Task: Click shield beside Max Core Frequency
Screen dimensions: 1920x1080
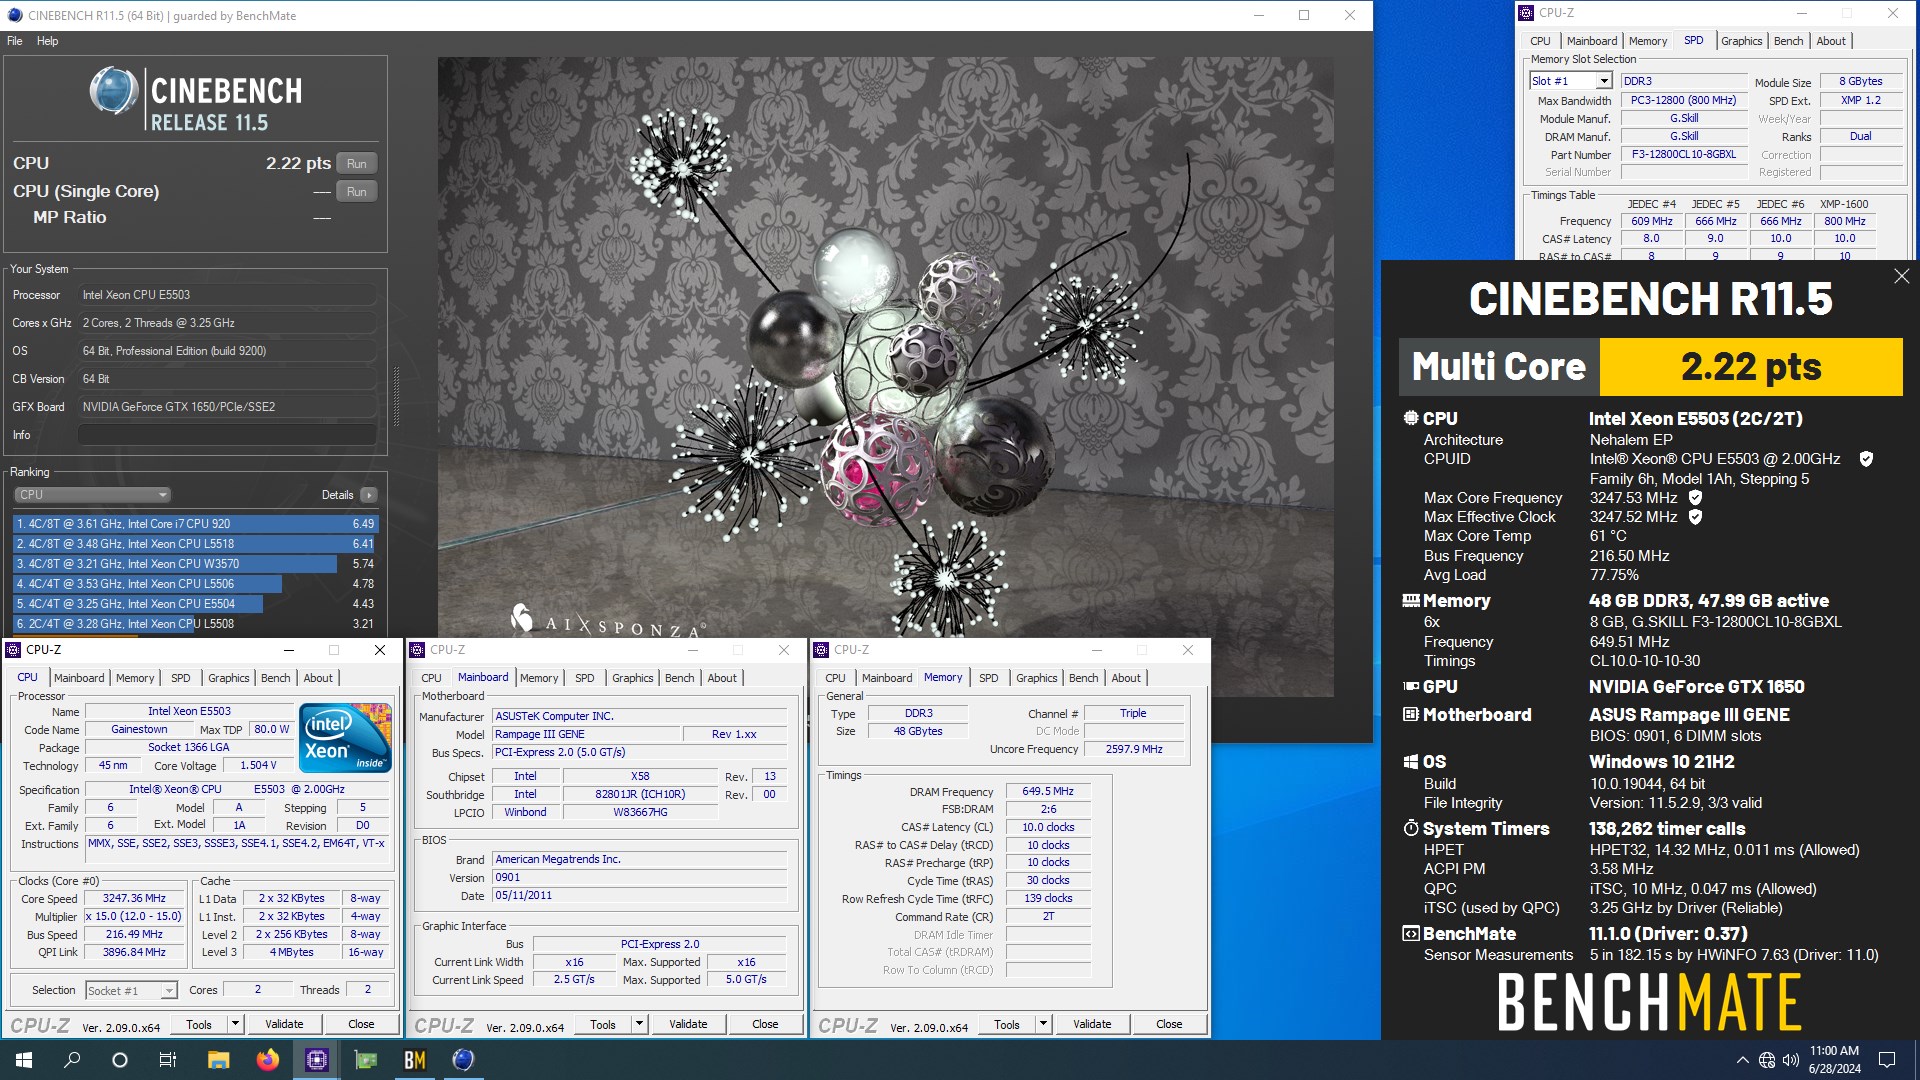Action: (x=1695, y=497)
